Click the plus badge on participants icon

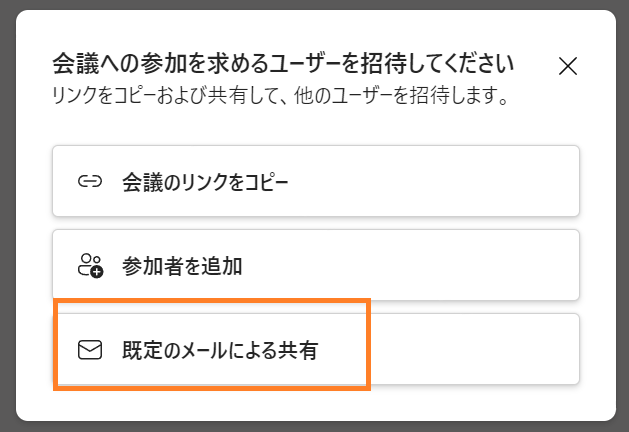(x=97, y=272)
